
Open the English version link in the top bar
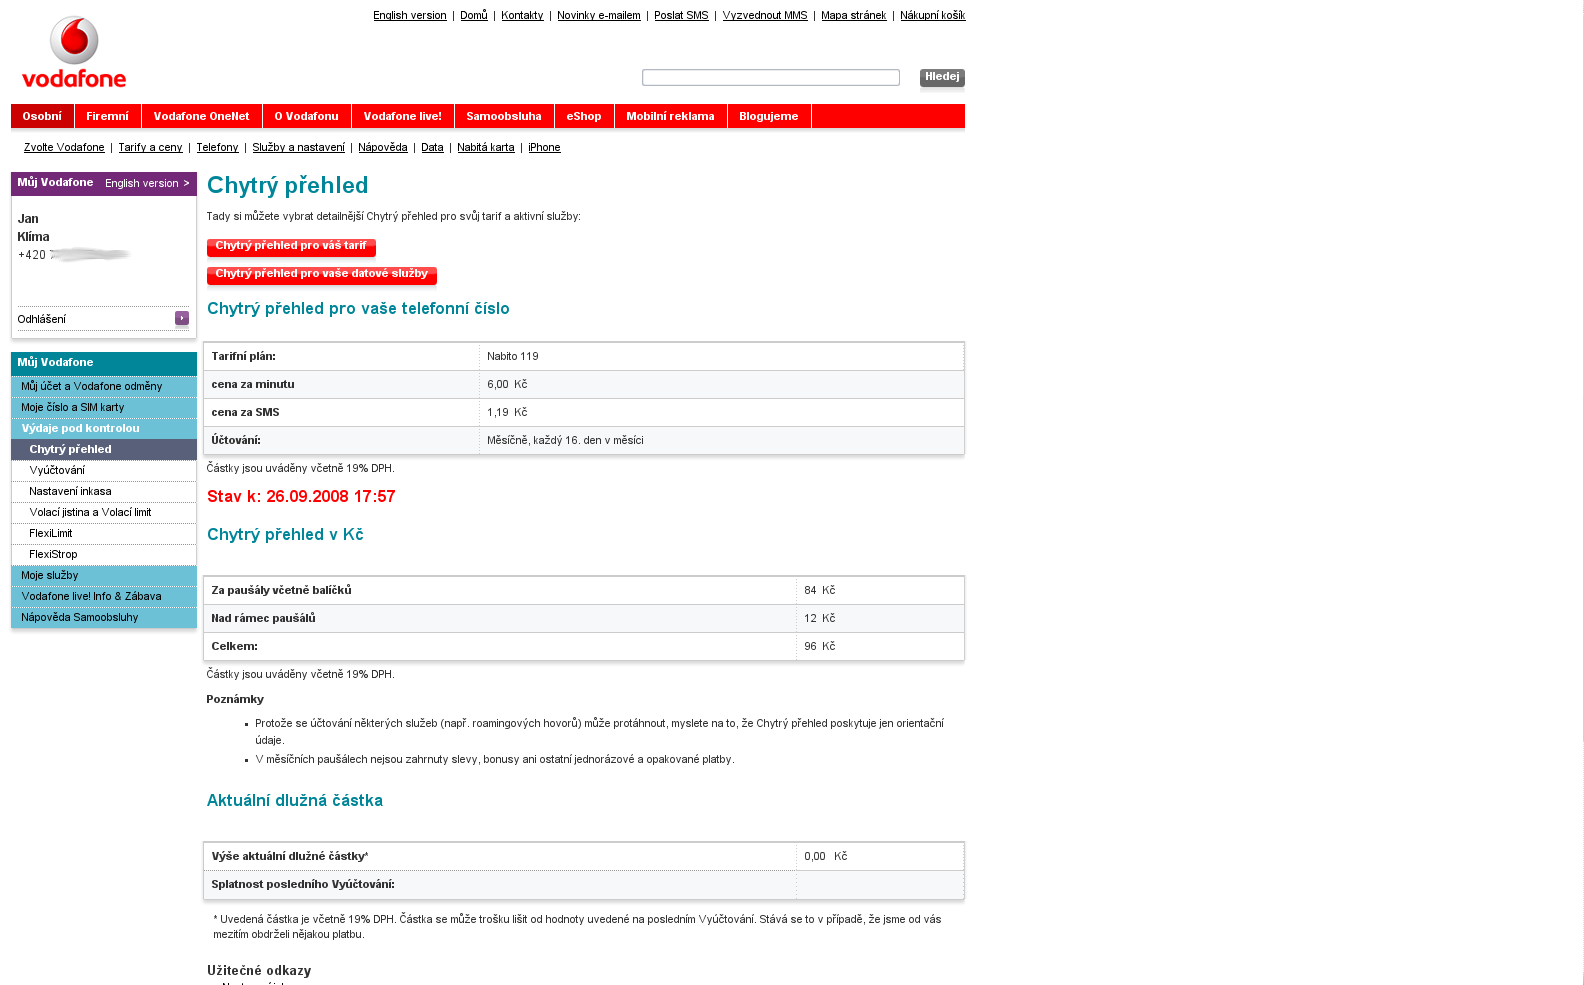410,15
